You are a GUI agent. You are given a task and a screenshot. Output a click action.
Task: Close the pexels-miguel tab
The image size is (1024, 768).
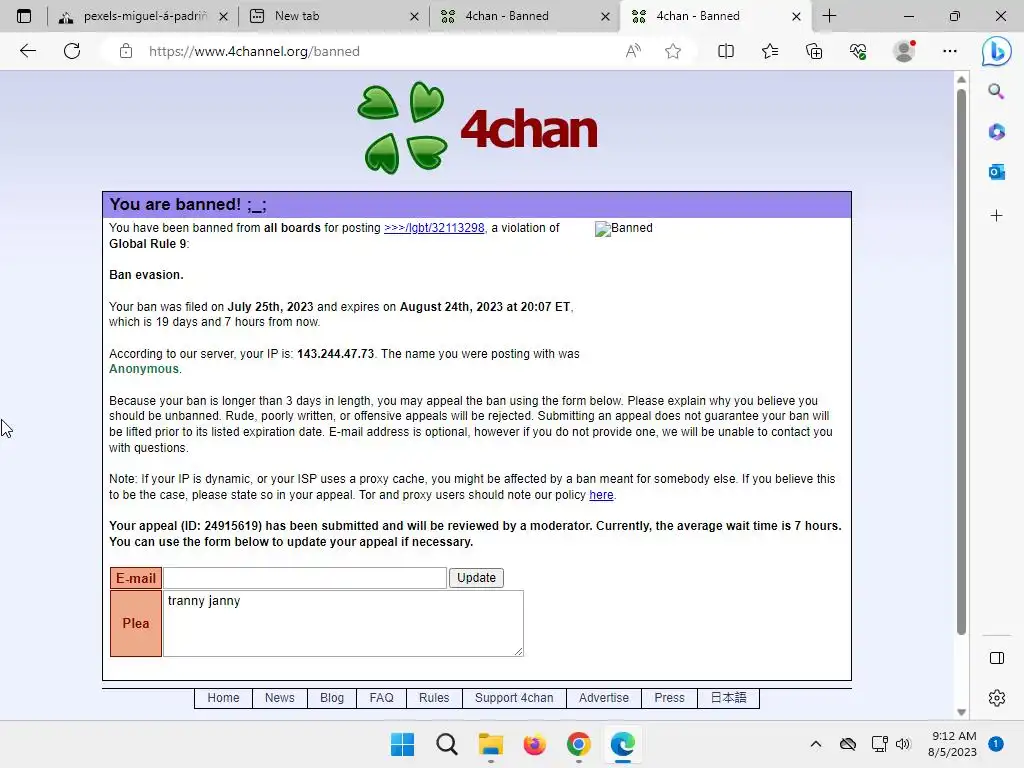coord(223,16)
